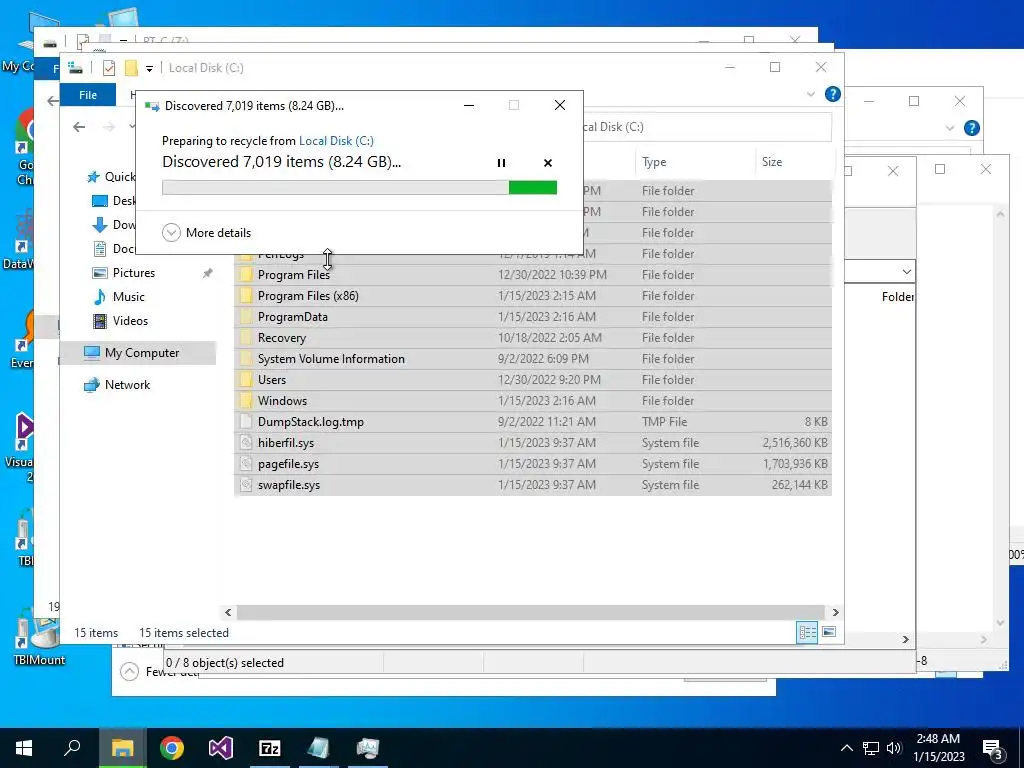Click help icon in background right window
Image resolution: width=1024 pixels, height=768 pixels.
(x=972, y=128)
